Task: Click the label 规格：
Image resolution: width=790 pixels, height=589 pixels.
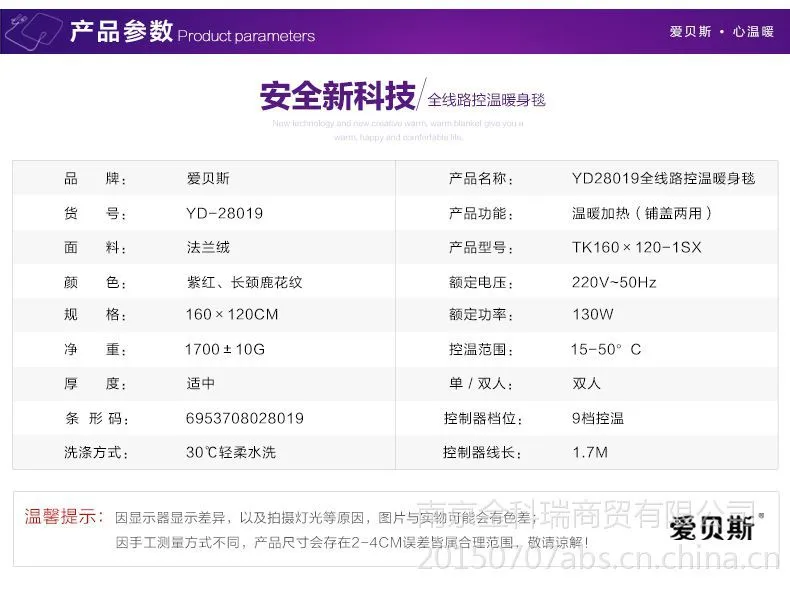Action: coord(95,314)
